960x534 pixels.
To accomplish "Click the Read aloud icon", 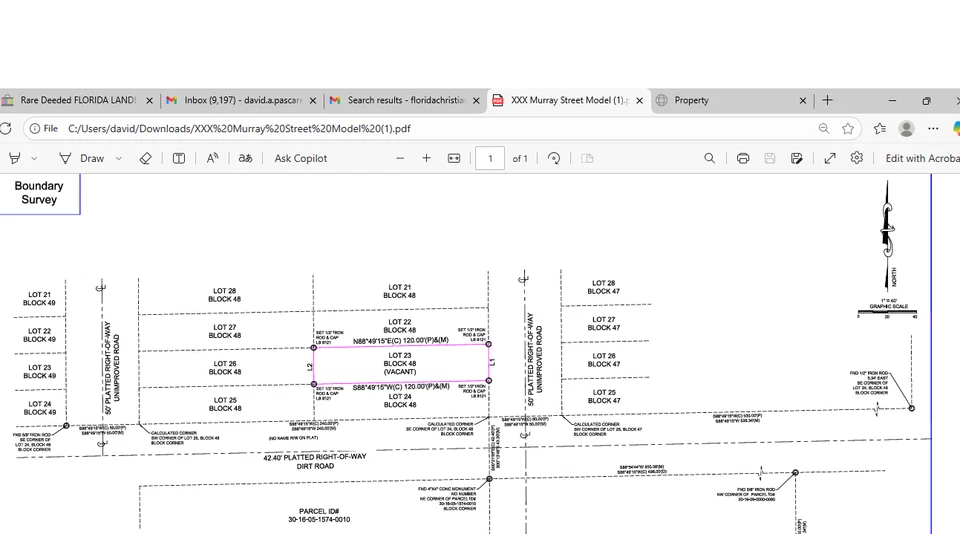I will coord(213,158).
